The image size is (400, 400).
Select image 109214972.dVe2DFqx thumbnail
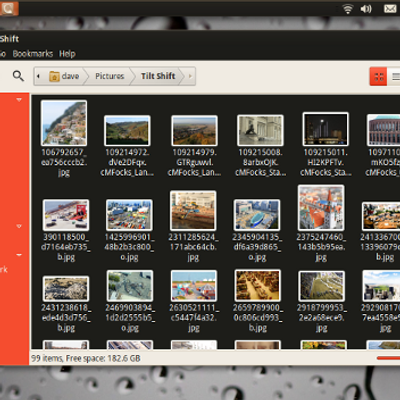click(127, 130)
